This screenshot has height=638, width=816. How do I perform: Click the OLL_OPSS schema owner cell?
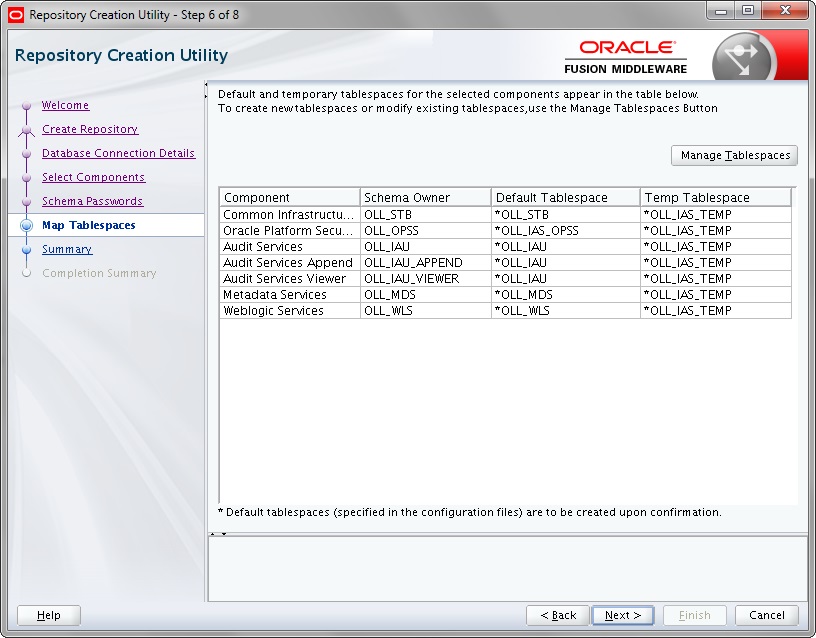(x=426, y=231)
